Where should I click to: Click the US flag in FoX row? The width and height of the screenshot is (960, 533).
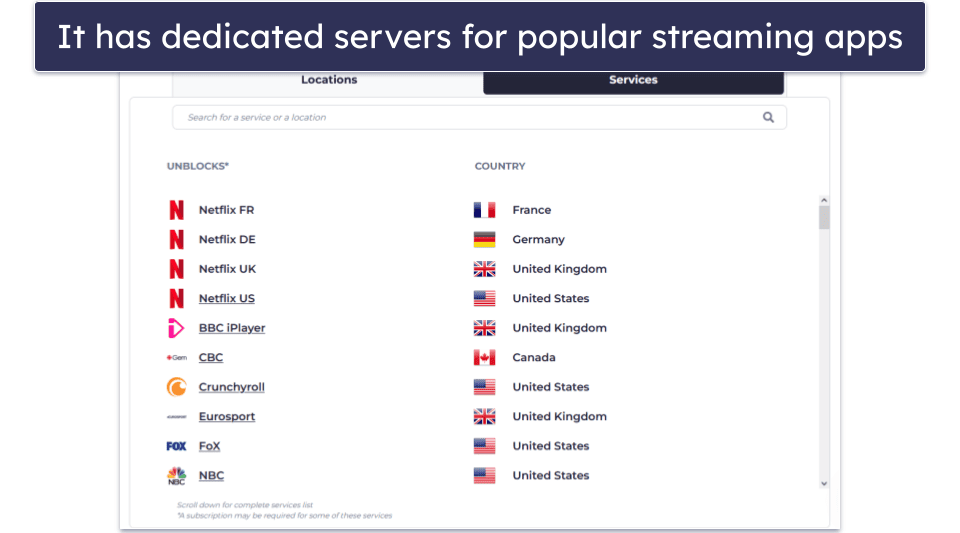click(x=484, y=446)
